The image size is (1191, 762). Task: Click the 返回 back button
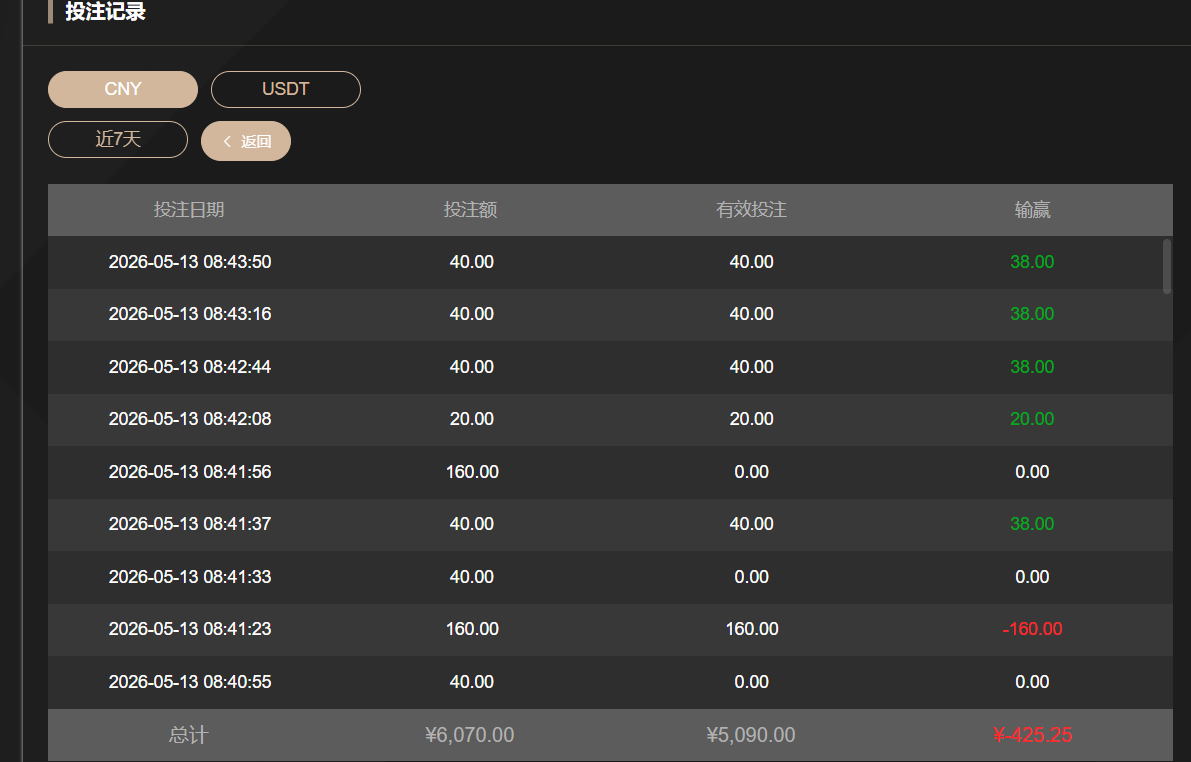pyautogui.click(x=246, y=141)
